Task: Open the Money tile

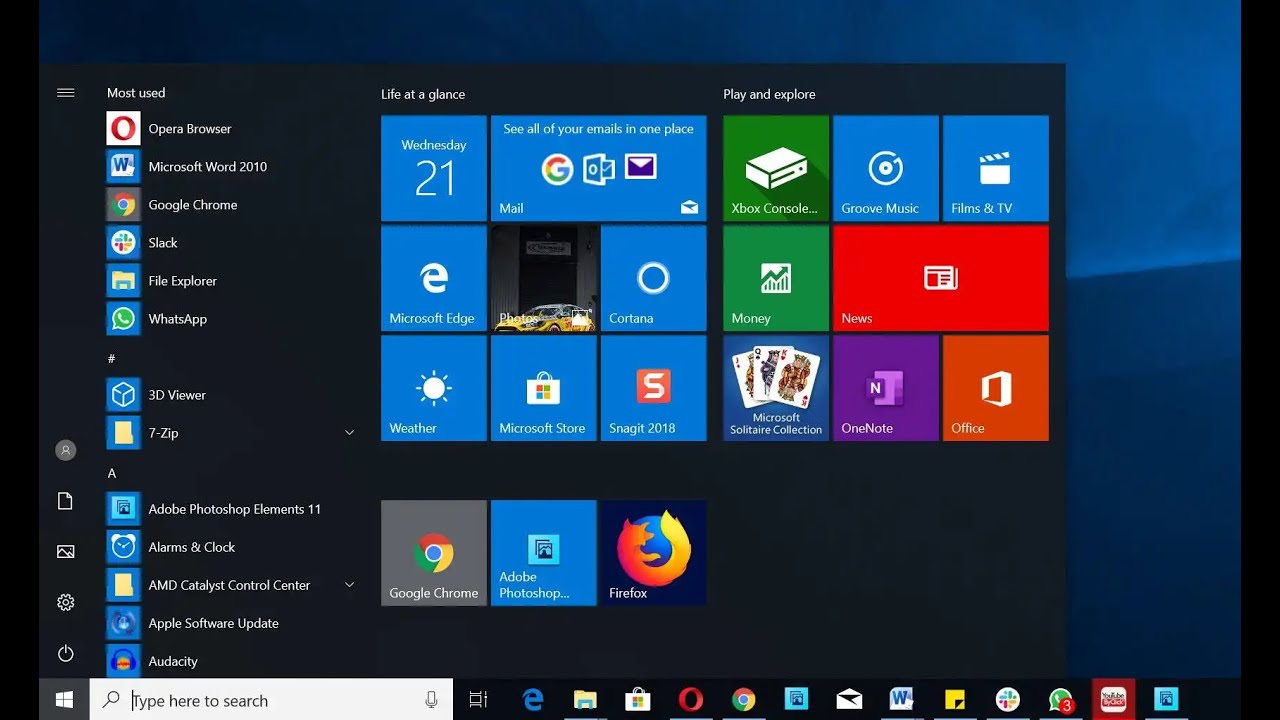Action: pyautogui.click(x=776, y=278)
